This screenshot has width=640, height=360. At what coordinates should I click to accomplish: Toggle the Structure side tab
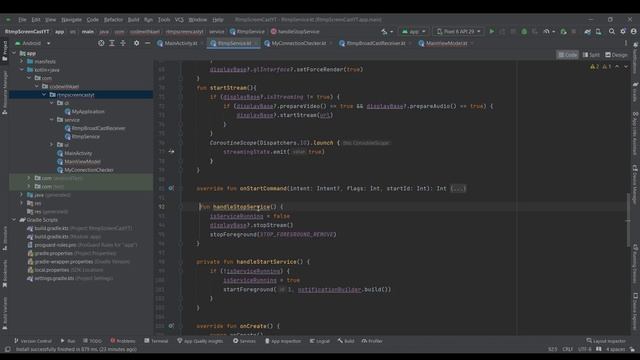[x=4, y=239]
